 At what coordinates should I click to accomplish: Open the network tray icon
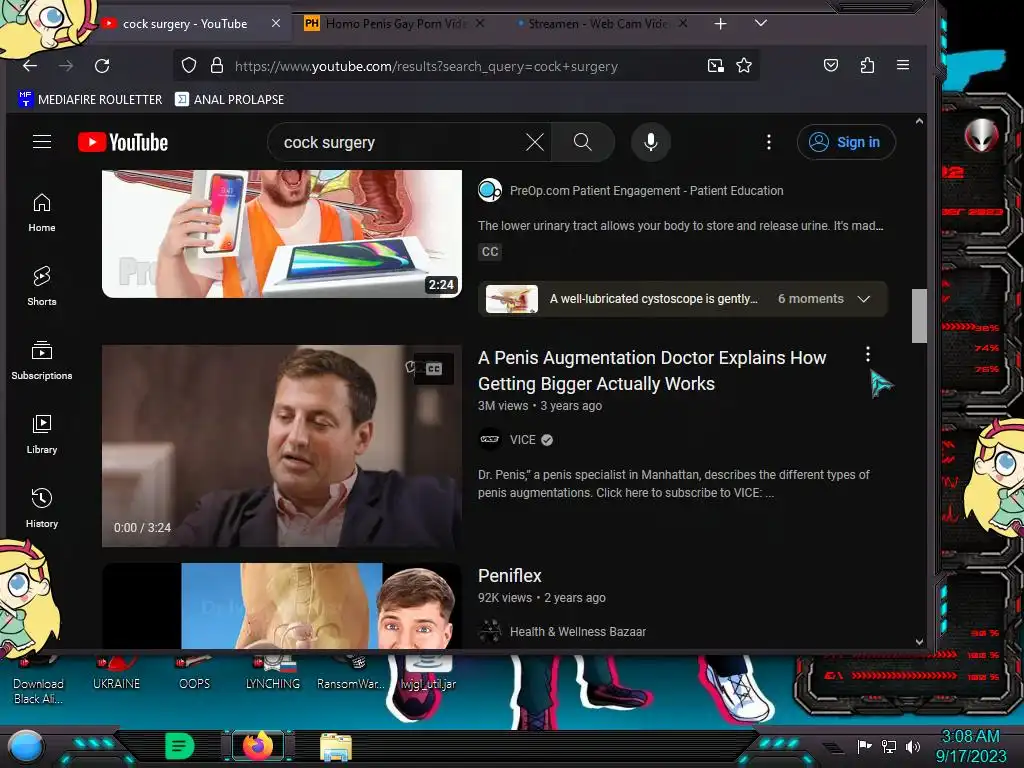(x=889, y=746)
